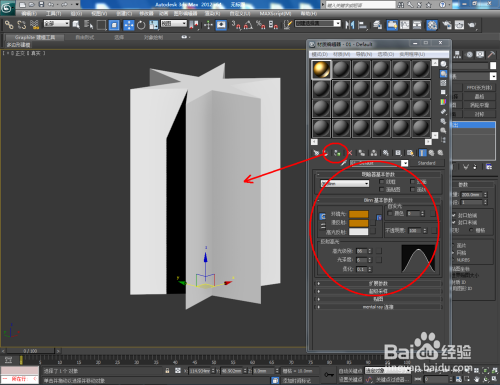
Task: Toggle Cap End checkbox in command panel
Action: click(x=454, y=222)
